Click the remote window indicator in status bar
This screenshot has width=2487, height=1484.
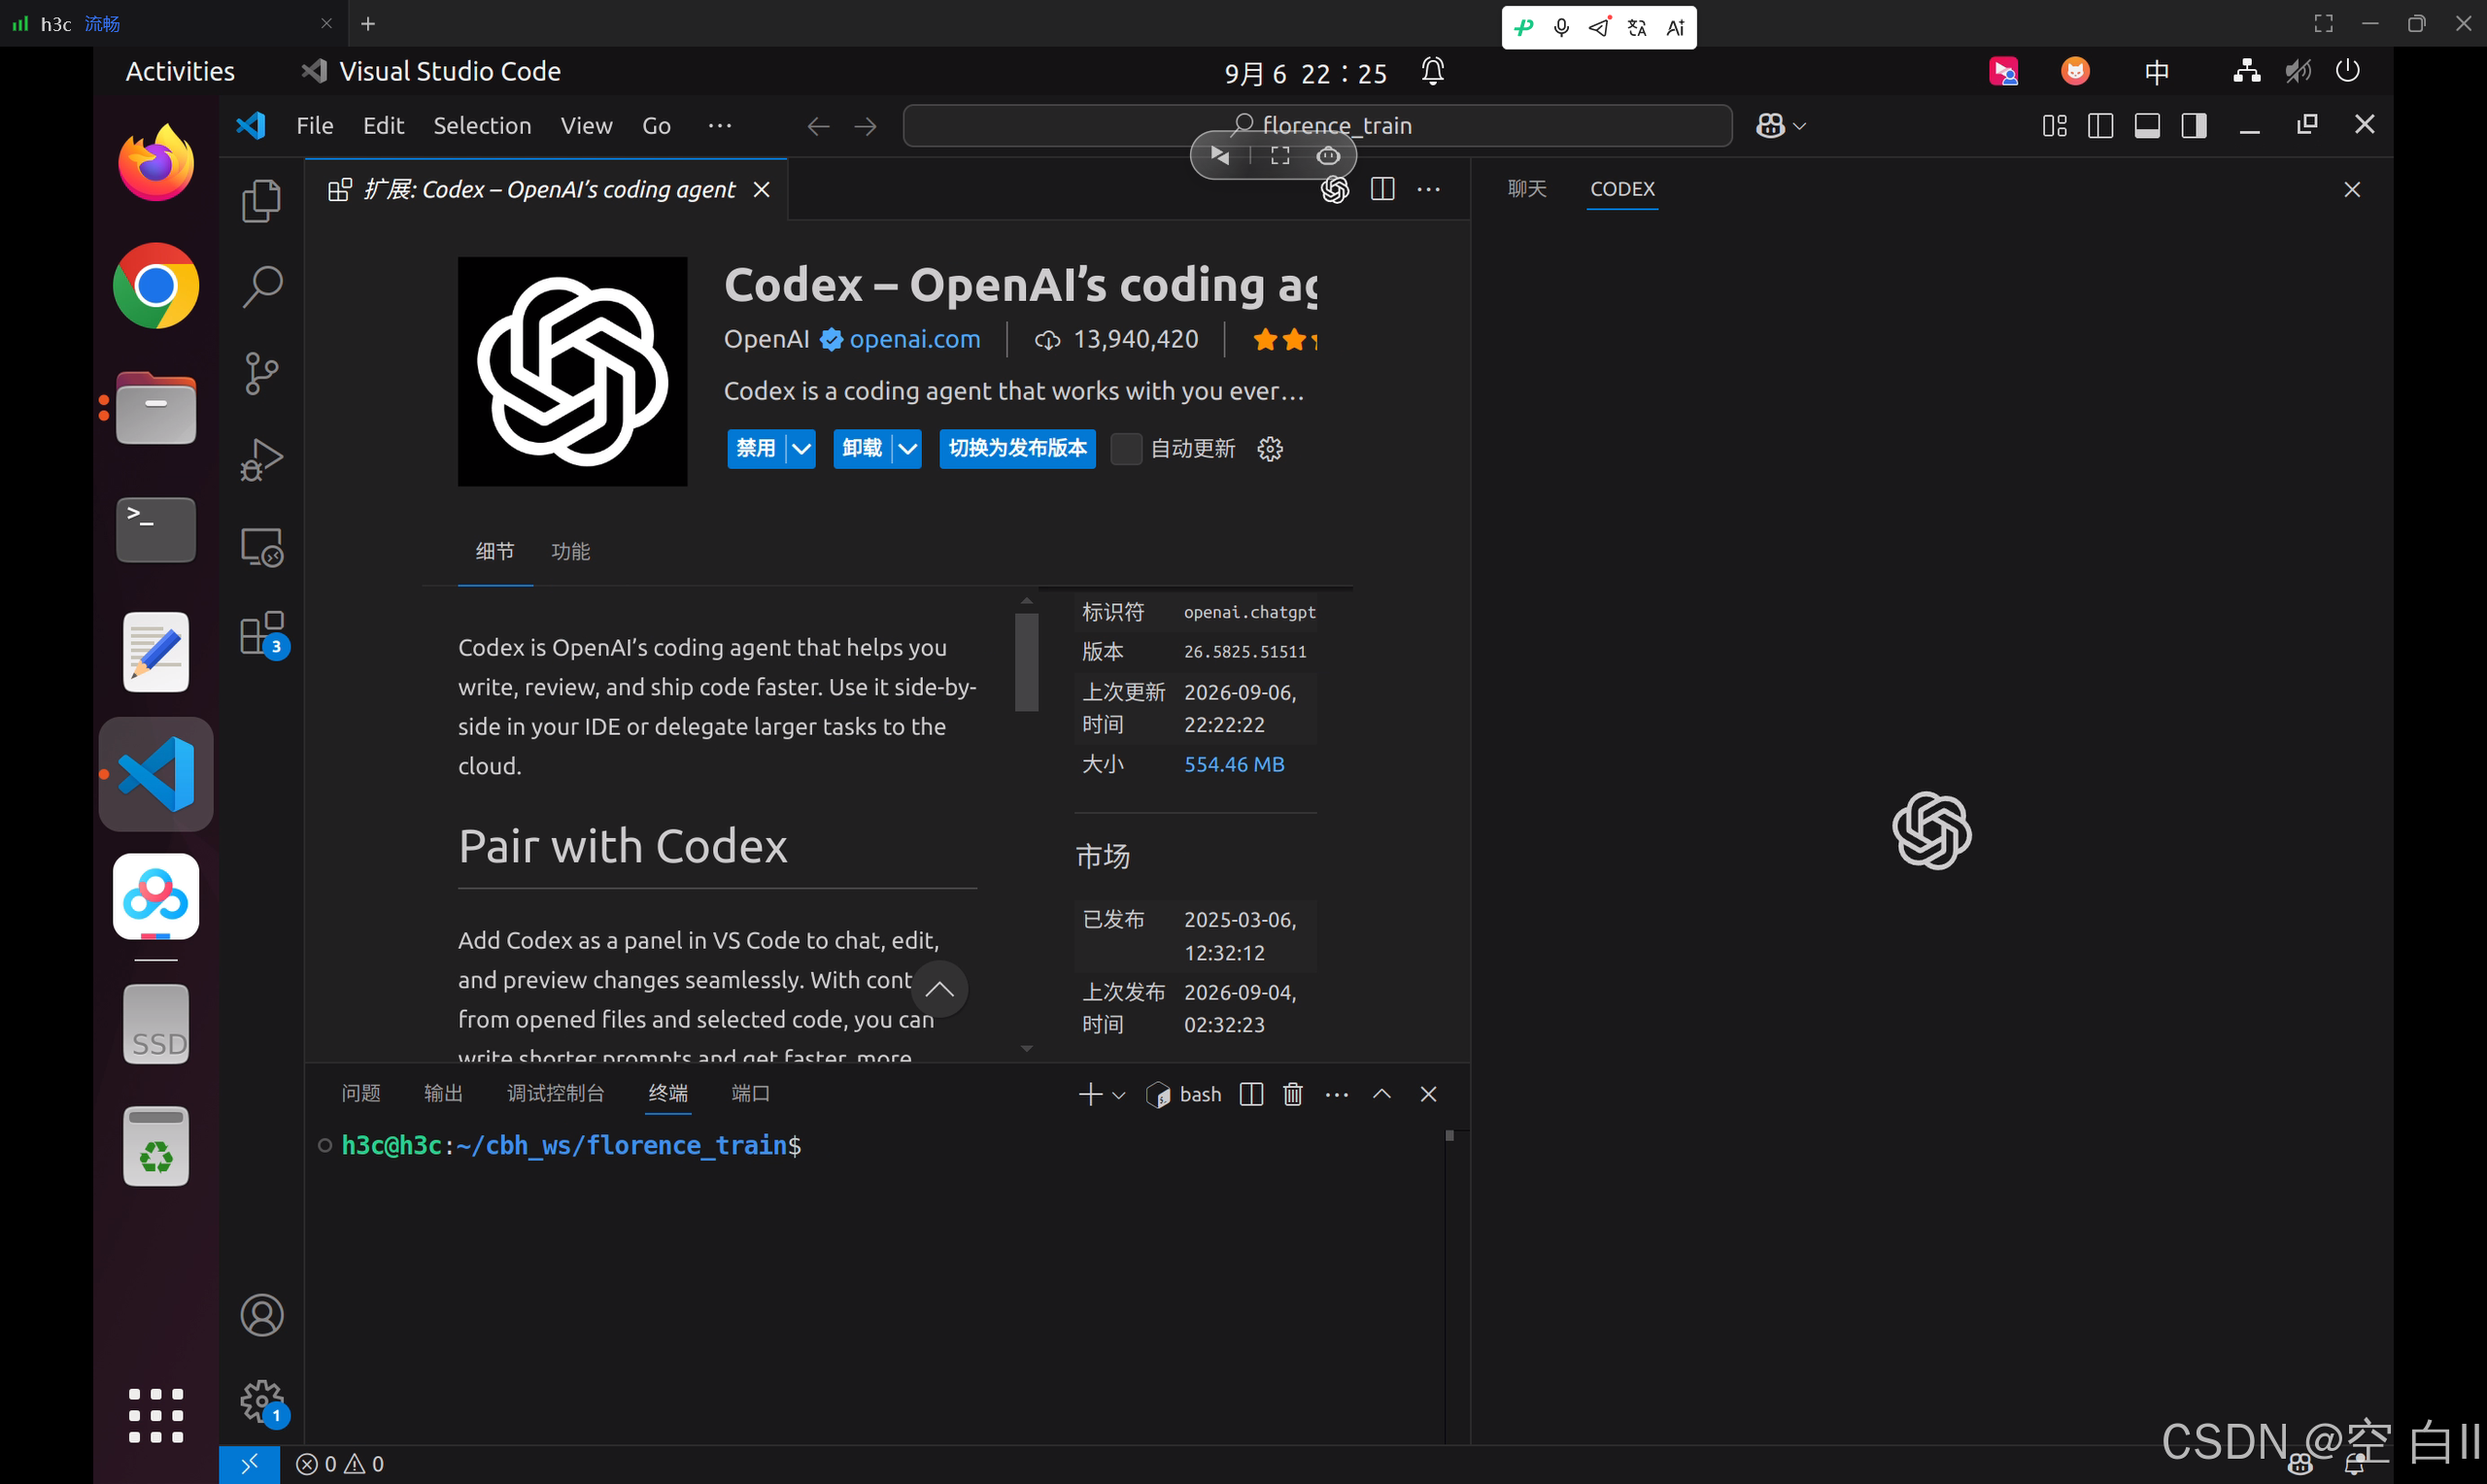tap(249, 1464)
